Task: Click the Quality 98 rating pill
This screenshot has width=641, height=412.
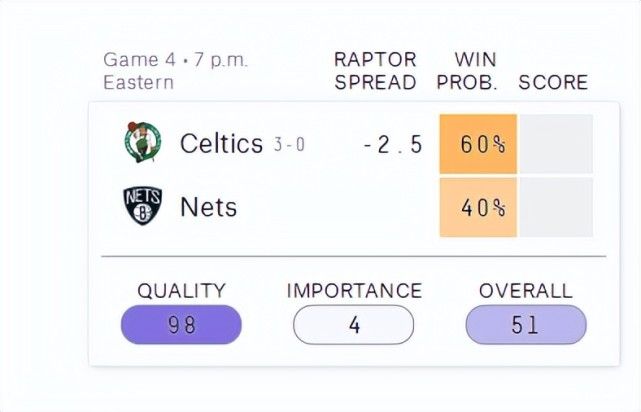Action: tap(181, 325)
